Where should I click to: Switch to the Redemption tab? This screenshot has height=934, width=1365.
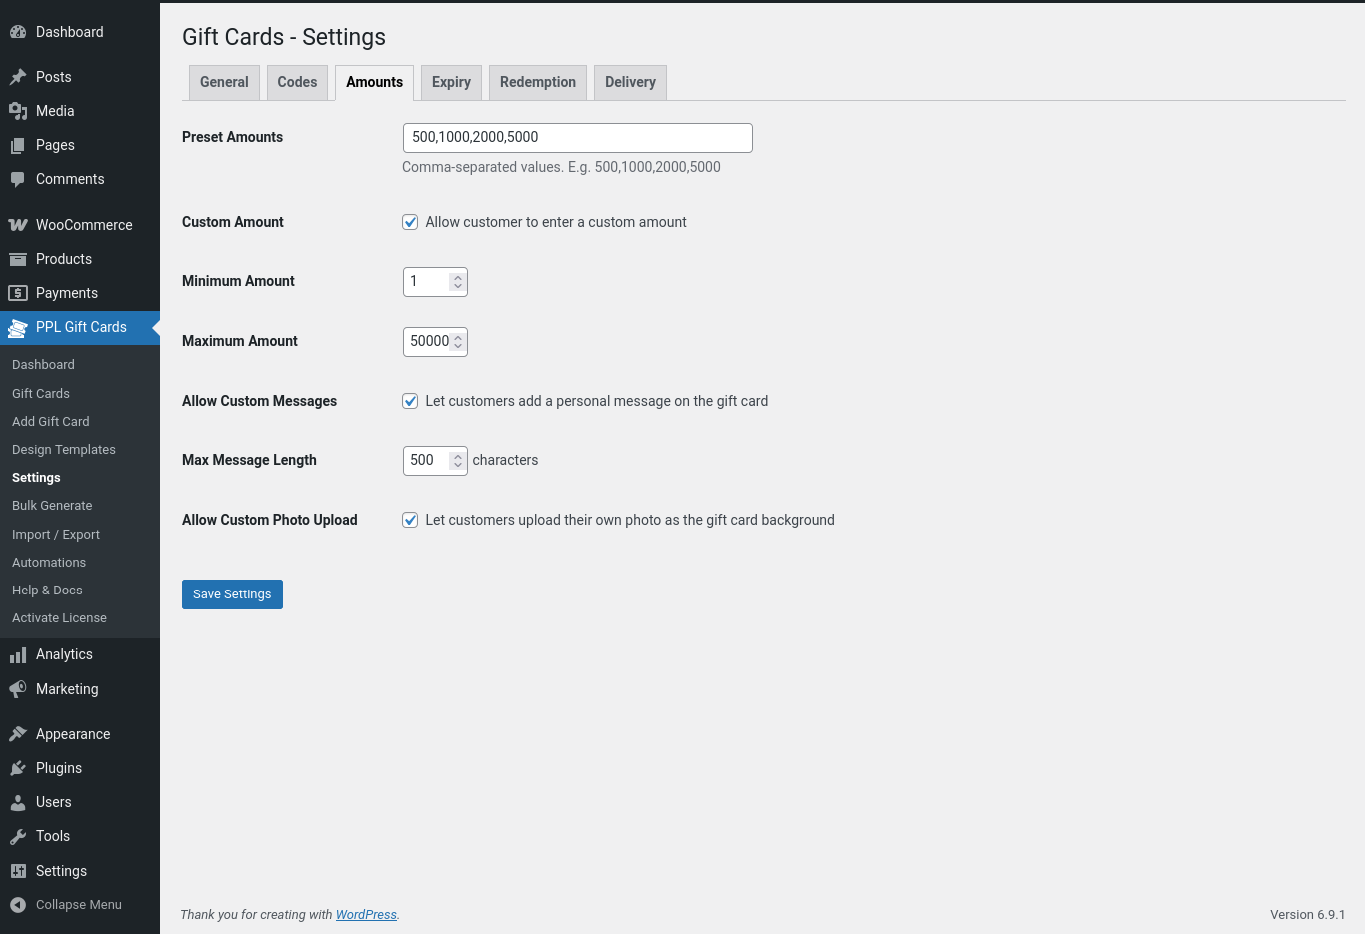click(x=538, y=82)
